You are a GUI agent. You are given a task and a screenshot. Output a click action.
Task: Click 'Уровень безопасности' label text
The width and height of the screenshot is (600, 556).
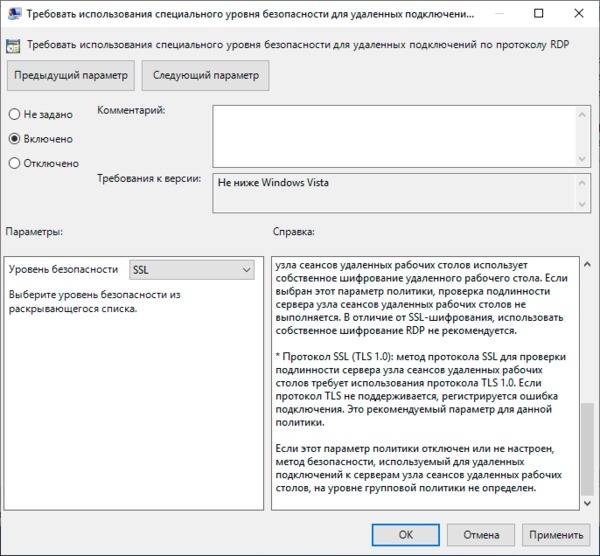tap(63, 269)
